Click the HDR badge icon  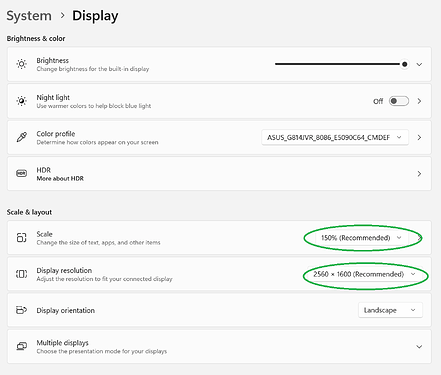[22, 173]
